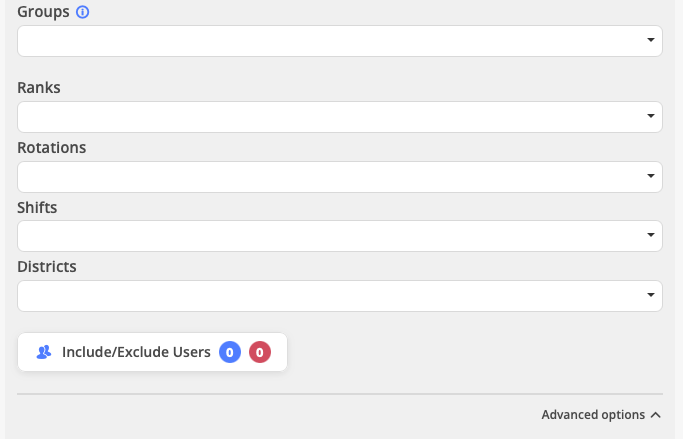Click the Rotations field label
The image size is (683, 439).
[x=52, y=148]
